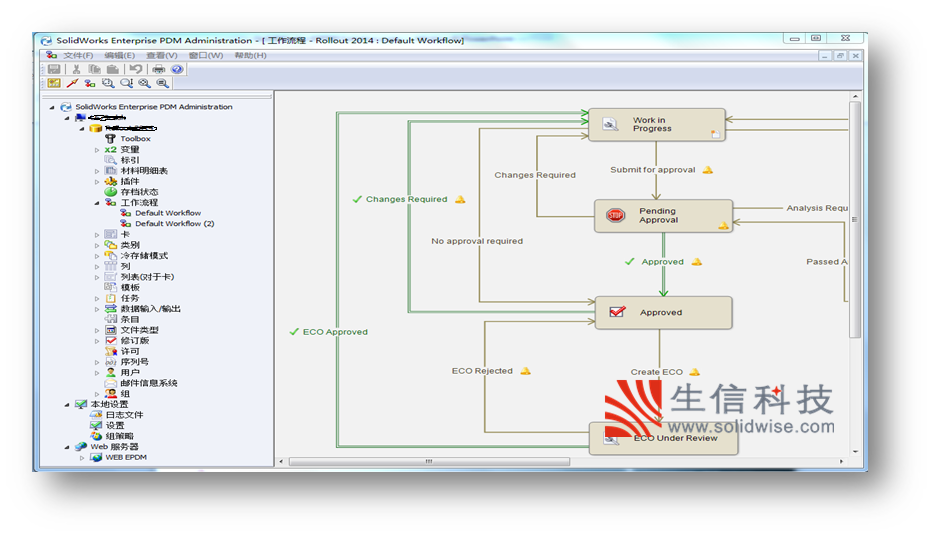Viewport: 933px width, 537px height.
Task: Click the 用户 user icon in tree
Action: (x=111, y=372)
